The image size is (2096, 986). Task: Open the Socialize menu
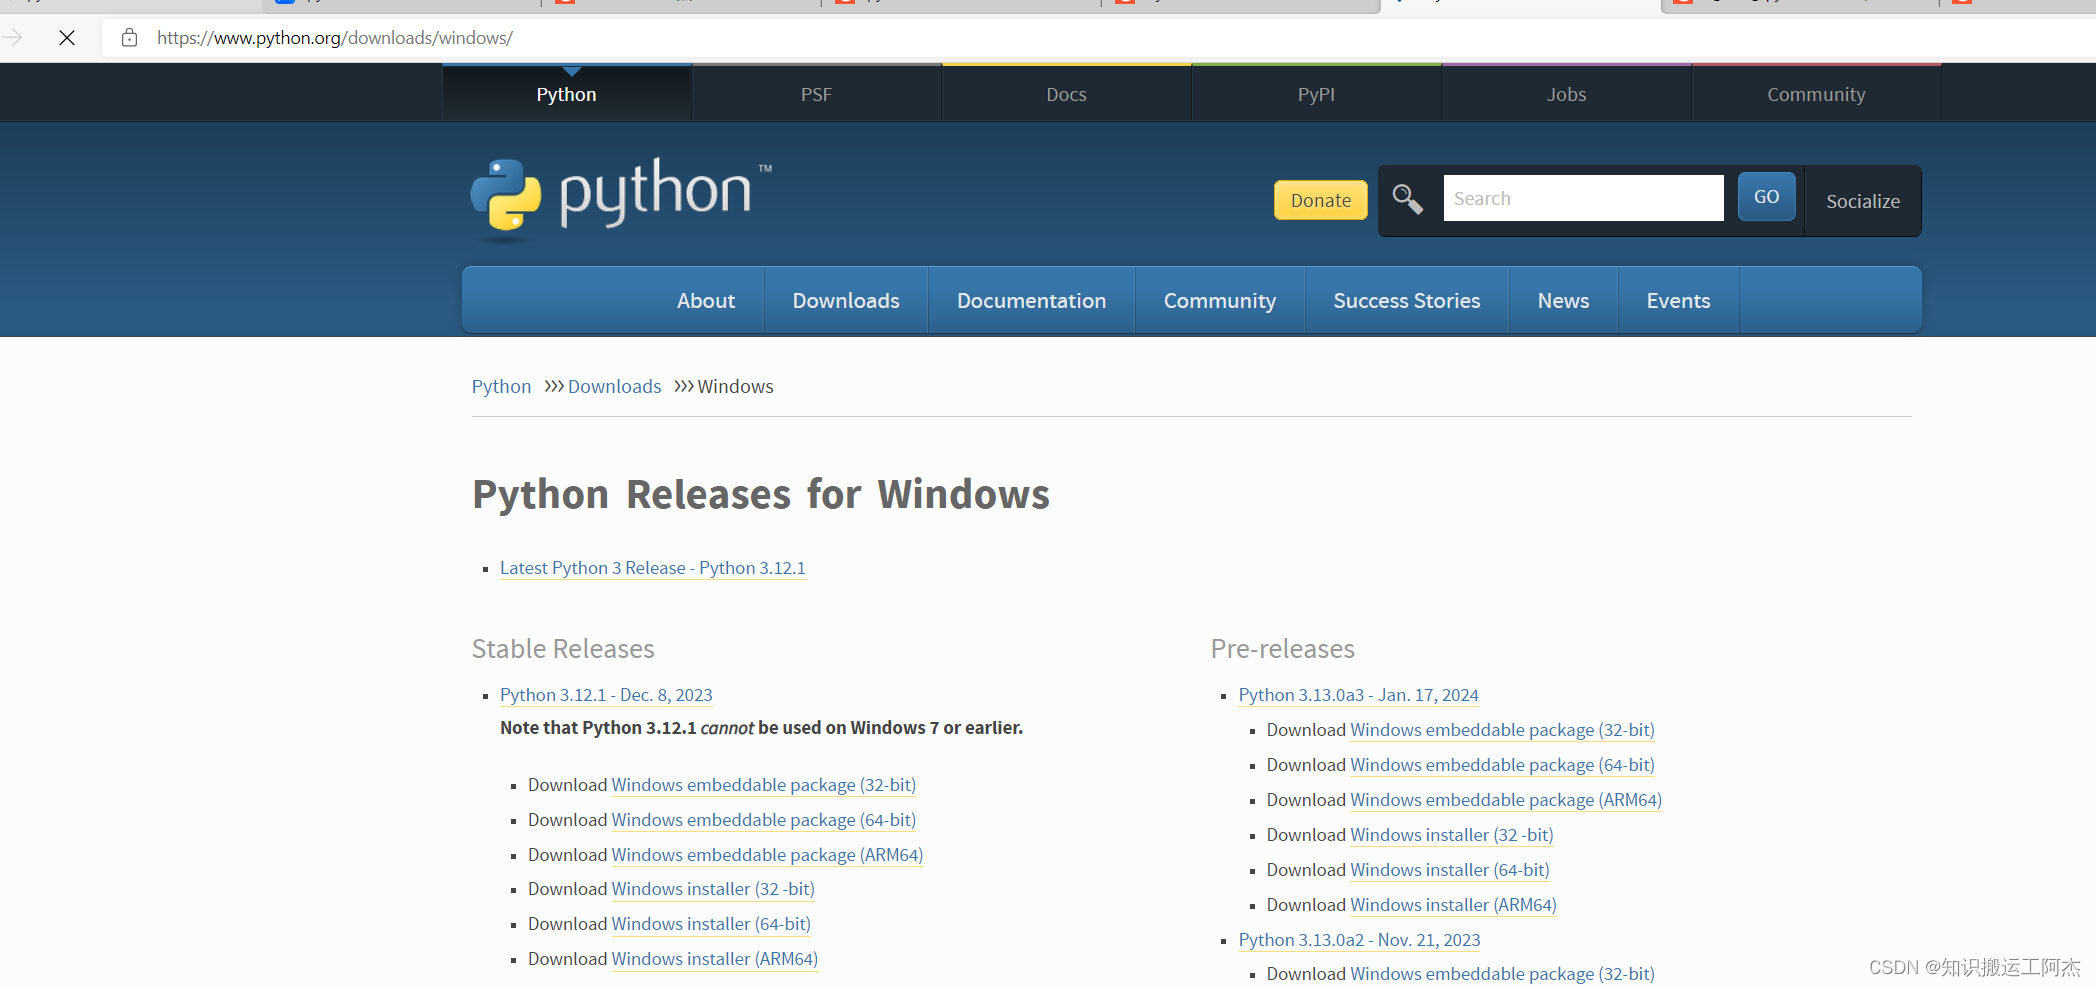click(1862, 201)
